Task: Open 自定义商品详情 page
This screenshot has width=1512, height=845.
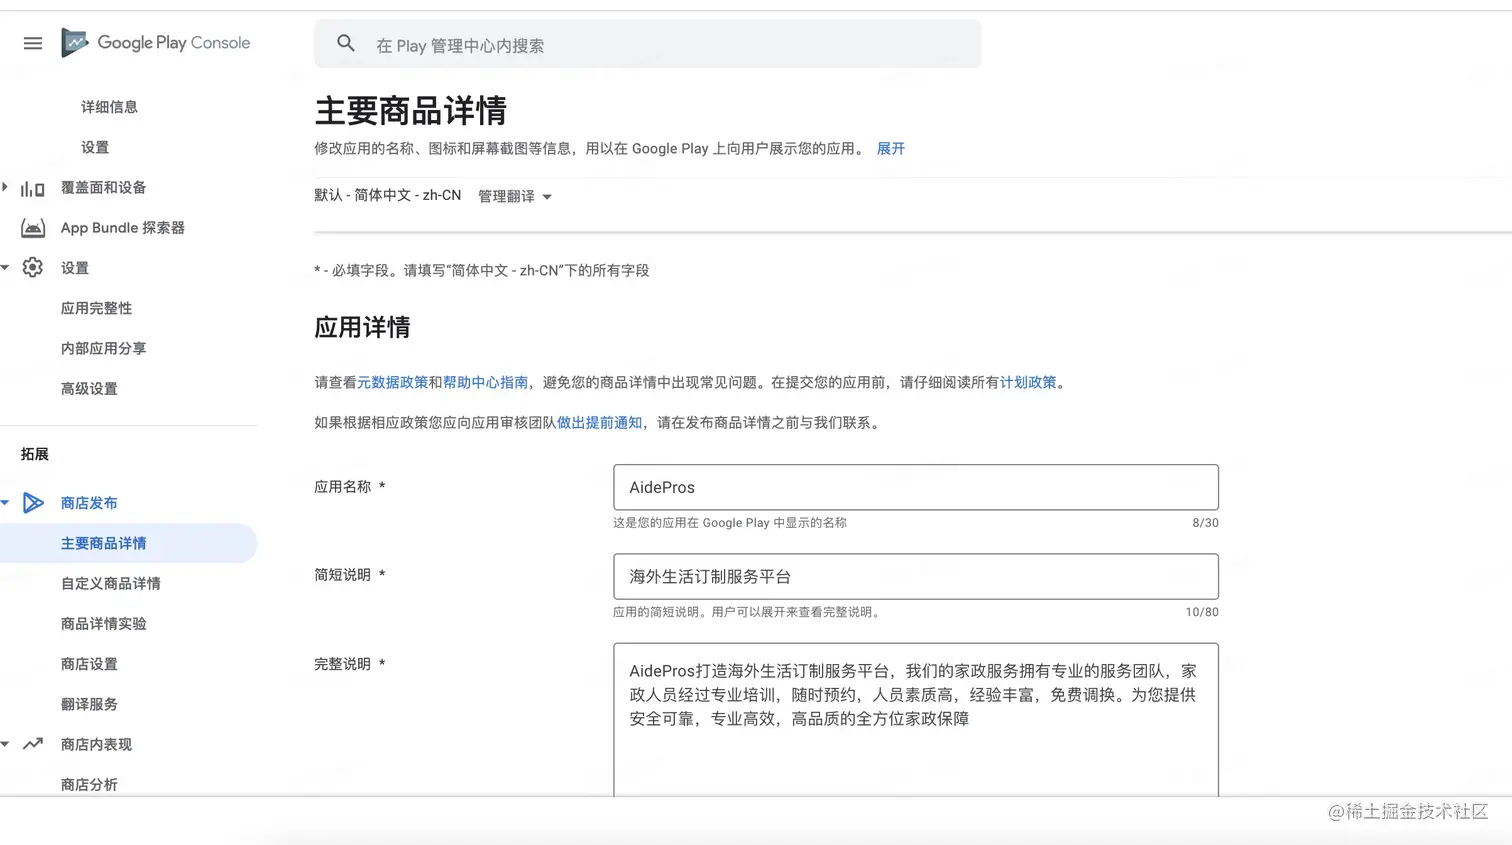Action: [110, 583]
